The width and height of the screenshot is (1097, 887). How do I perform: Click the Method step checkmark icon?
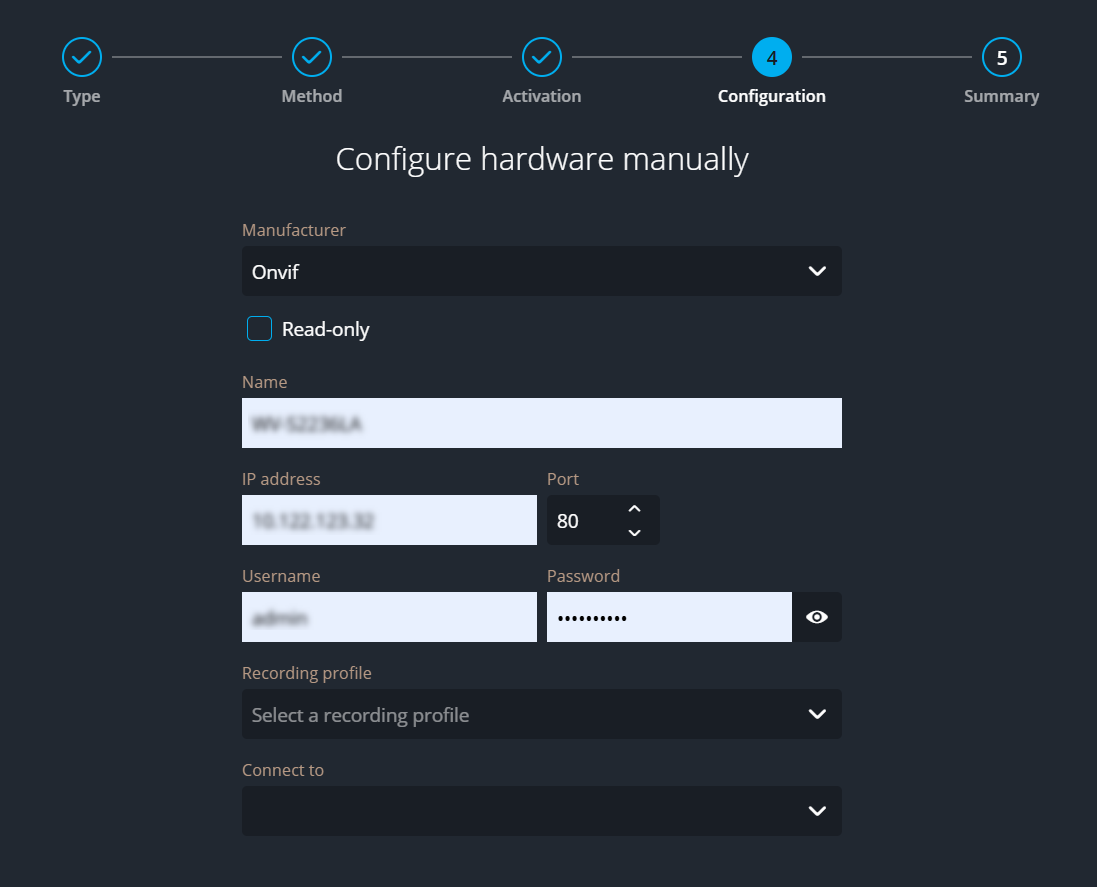point(312,58)
